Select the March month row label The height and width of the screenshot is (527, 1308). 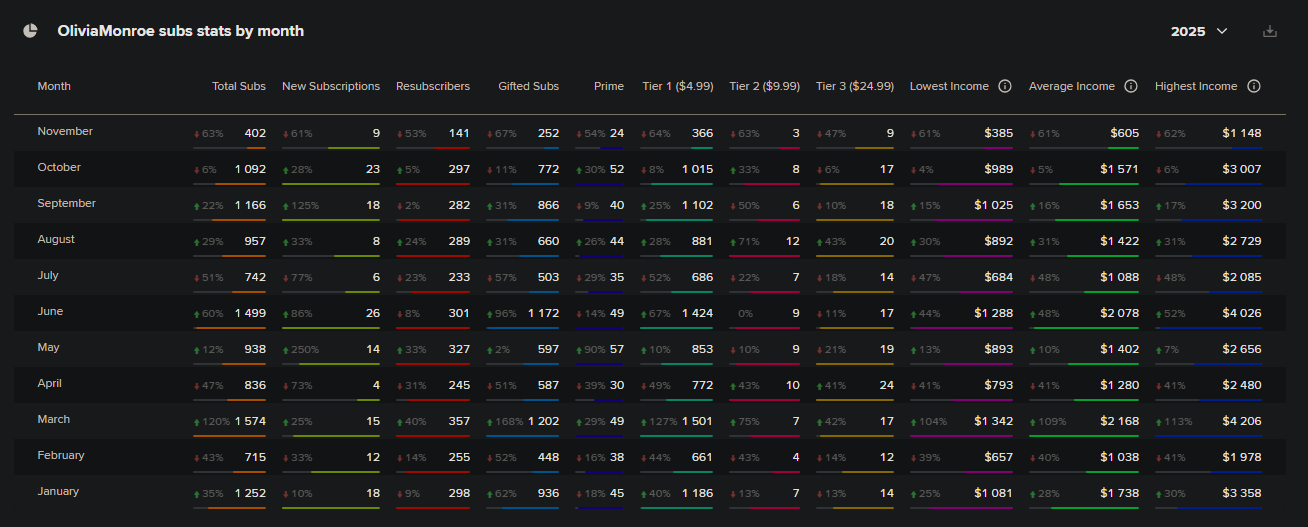(x=54, y=419)
